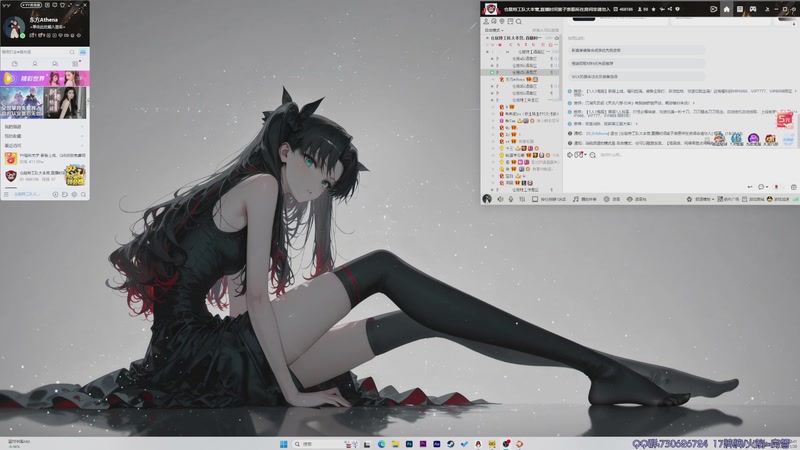
Task: Tick the checkbox in channel bottom bar
Action: click(535, 199)
